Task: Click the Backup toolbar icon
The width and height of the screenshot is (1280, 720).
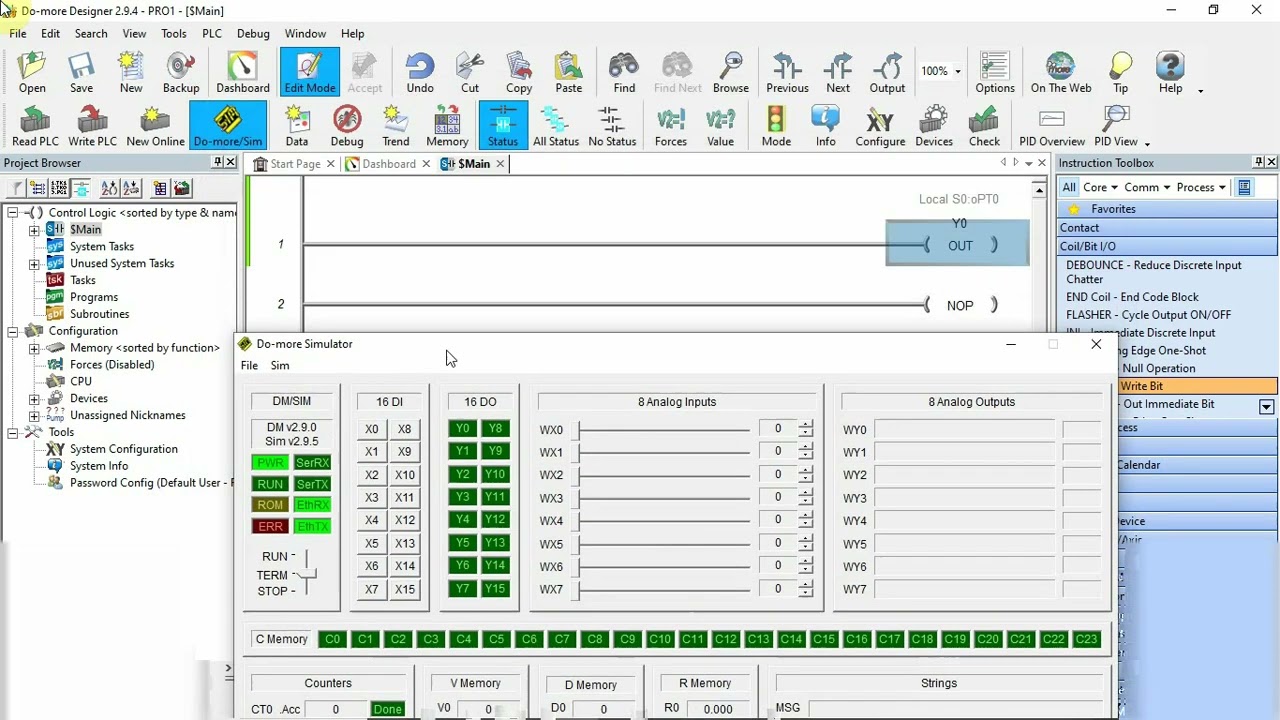Action: tap(181, 73)
